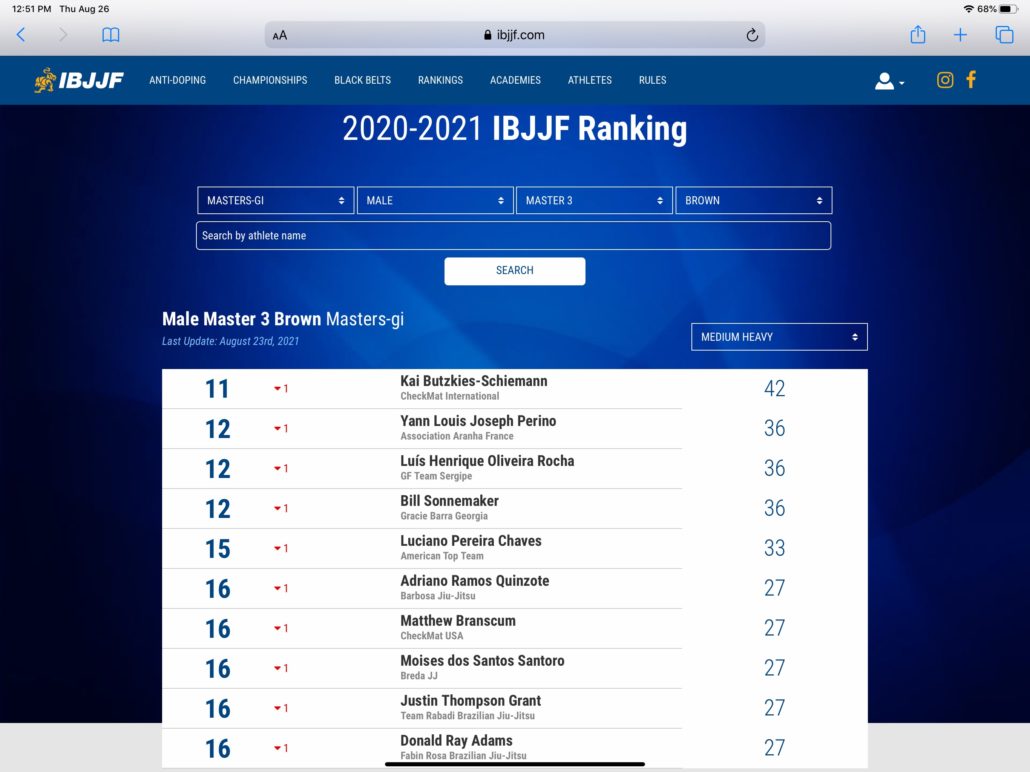This screenshot has height=772, width=1030.
Task: Expand the MASTER 3 age division dropdown
Action: (x=594, y=200)
